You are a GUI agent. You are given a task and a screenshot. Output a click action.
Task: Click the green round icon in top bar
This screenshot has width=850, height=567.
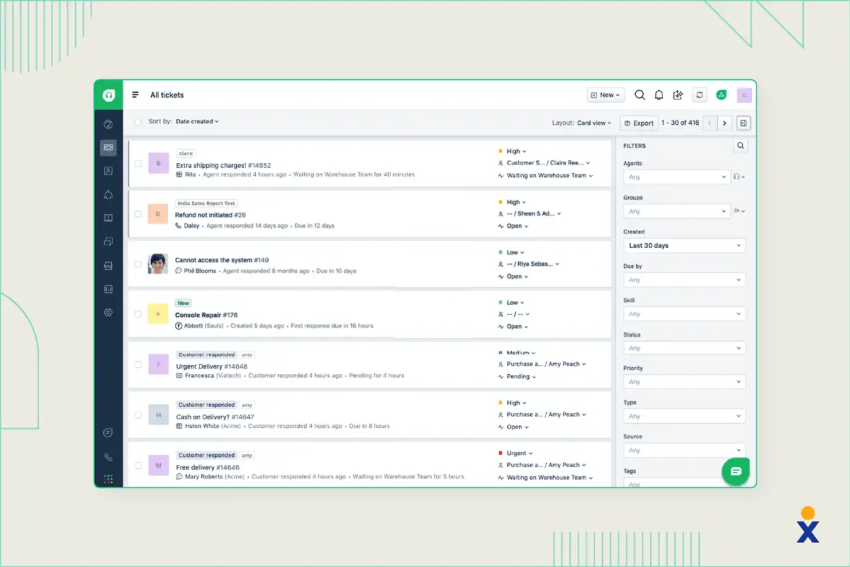[722, 95]
